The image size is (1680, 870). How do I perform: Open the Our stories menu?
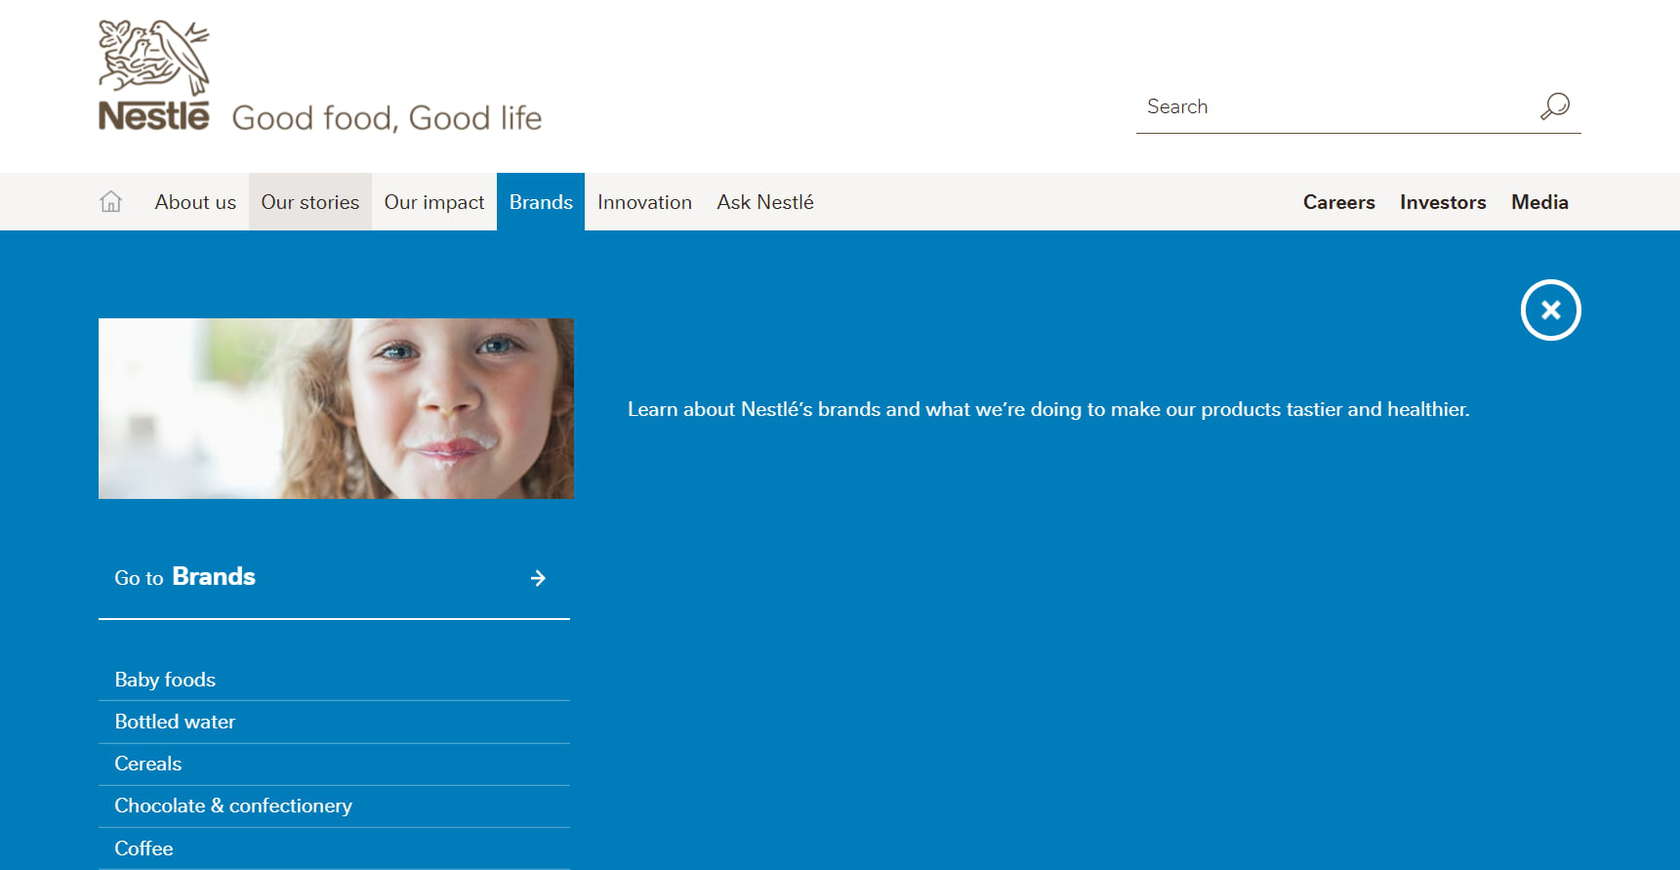tap(310, 202)
